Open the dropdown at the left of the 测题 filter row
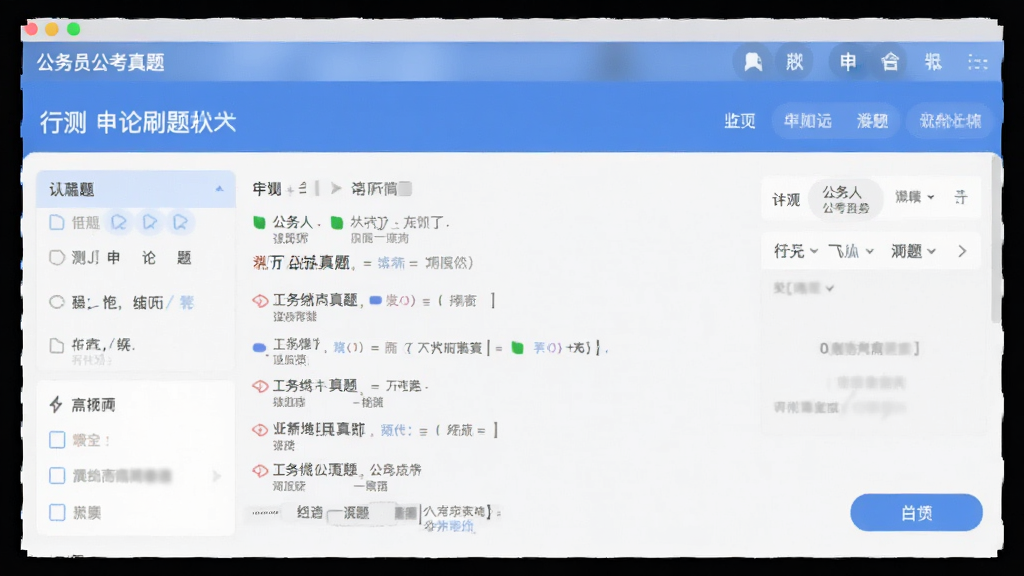This screenshot has width=1024, height=576. [x=796, y=251]
